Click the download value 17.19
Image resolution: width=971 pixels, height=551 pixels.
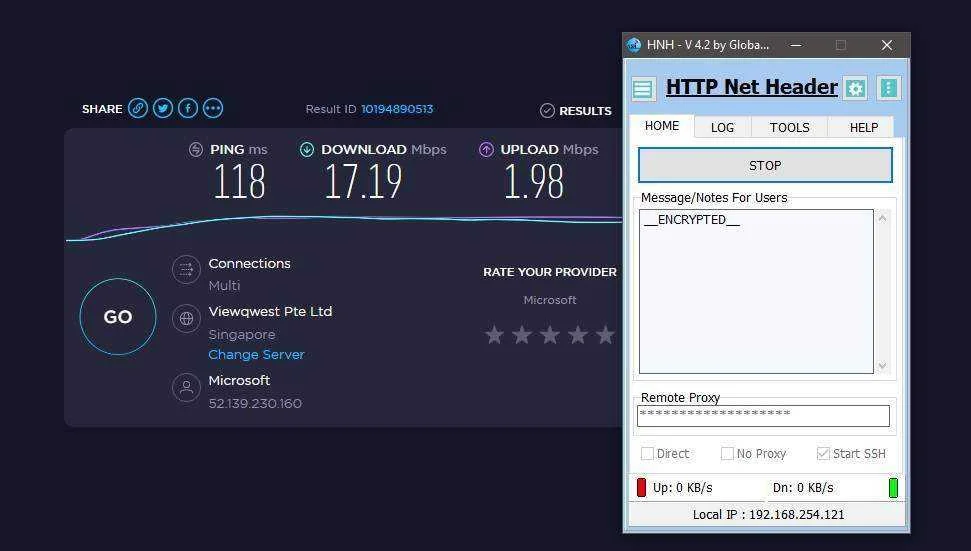tap(364, 181)
